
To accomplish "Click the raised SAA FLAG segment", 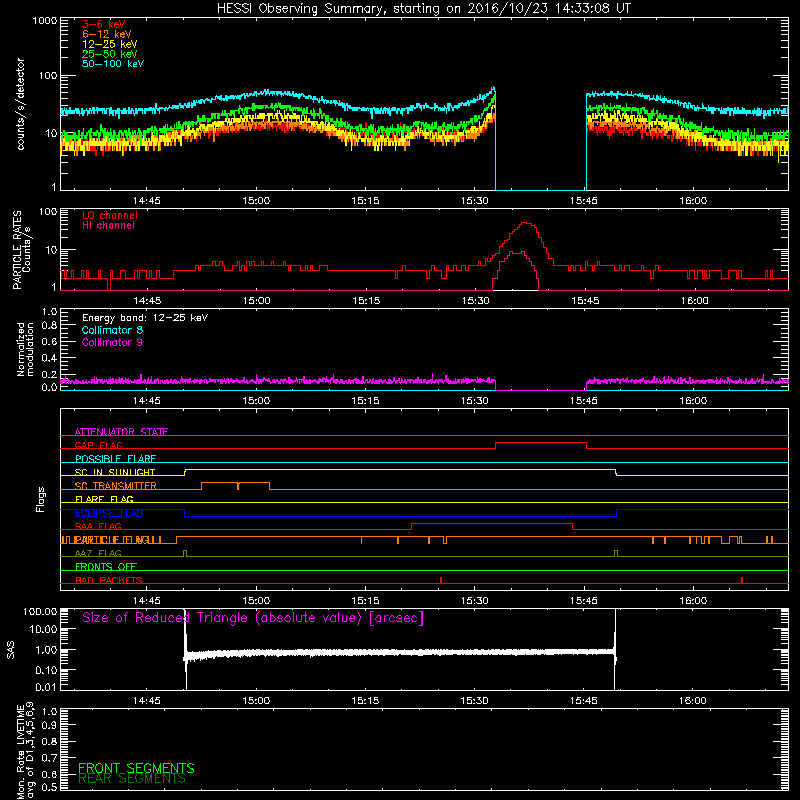I will (492, 524).
